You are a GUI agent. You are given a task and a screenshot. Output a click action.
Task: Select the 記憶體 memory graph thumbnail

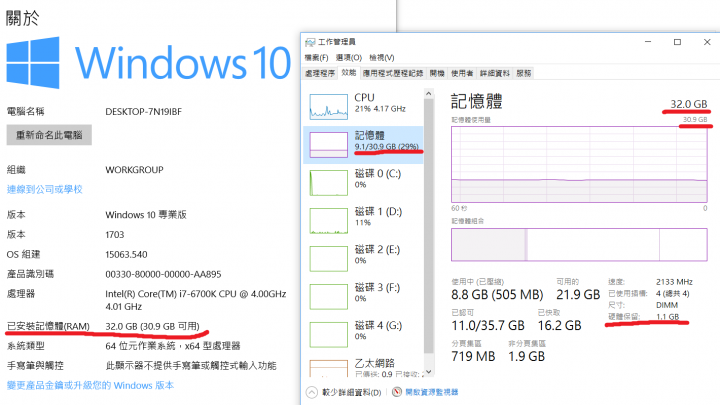[328, 145]
